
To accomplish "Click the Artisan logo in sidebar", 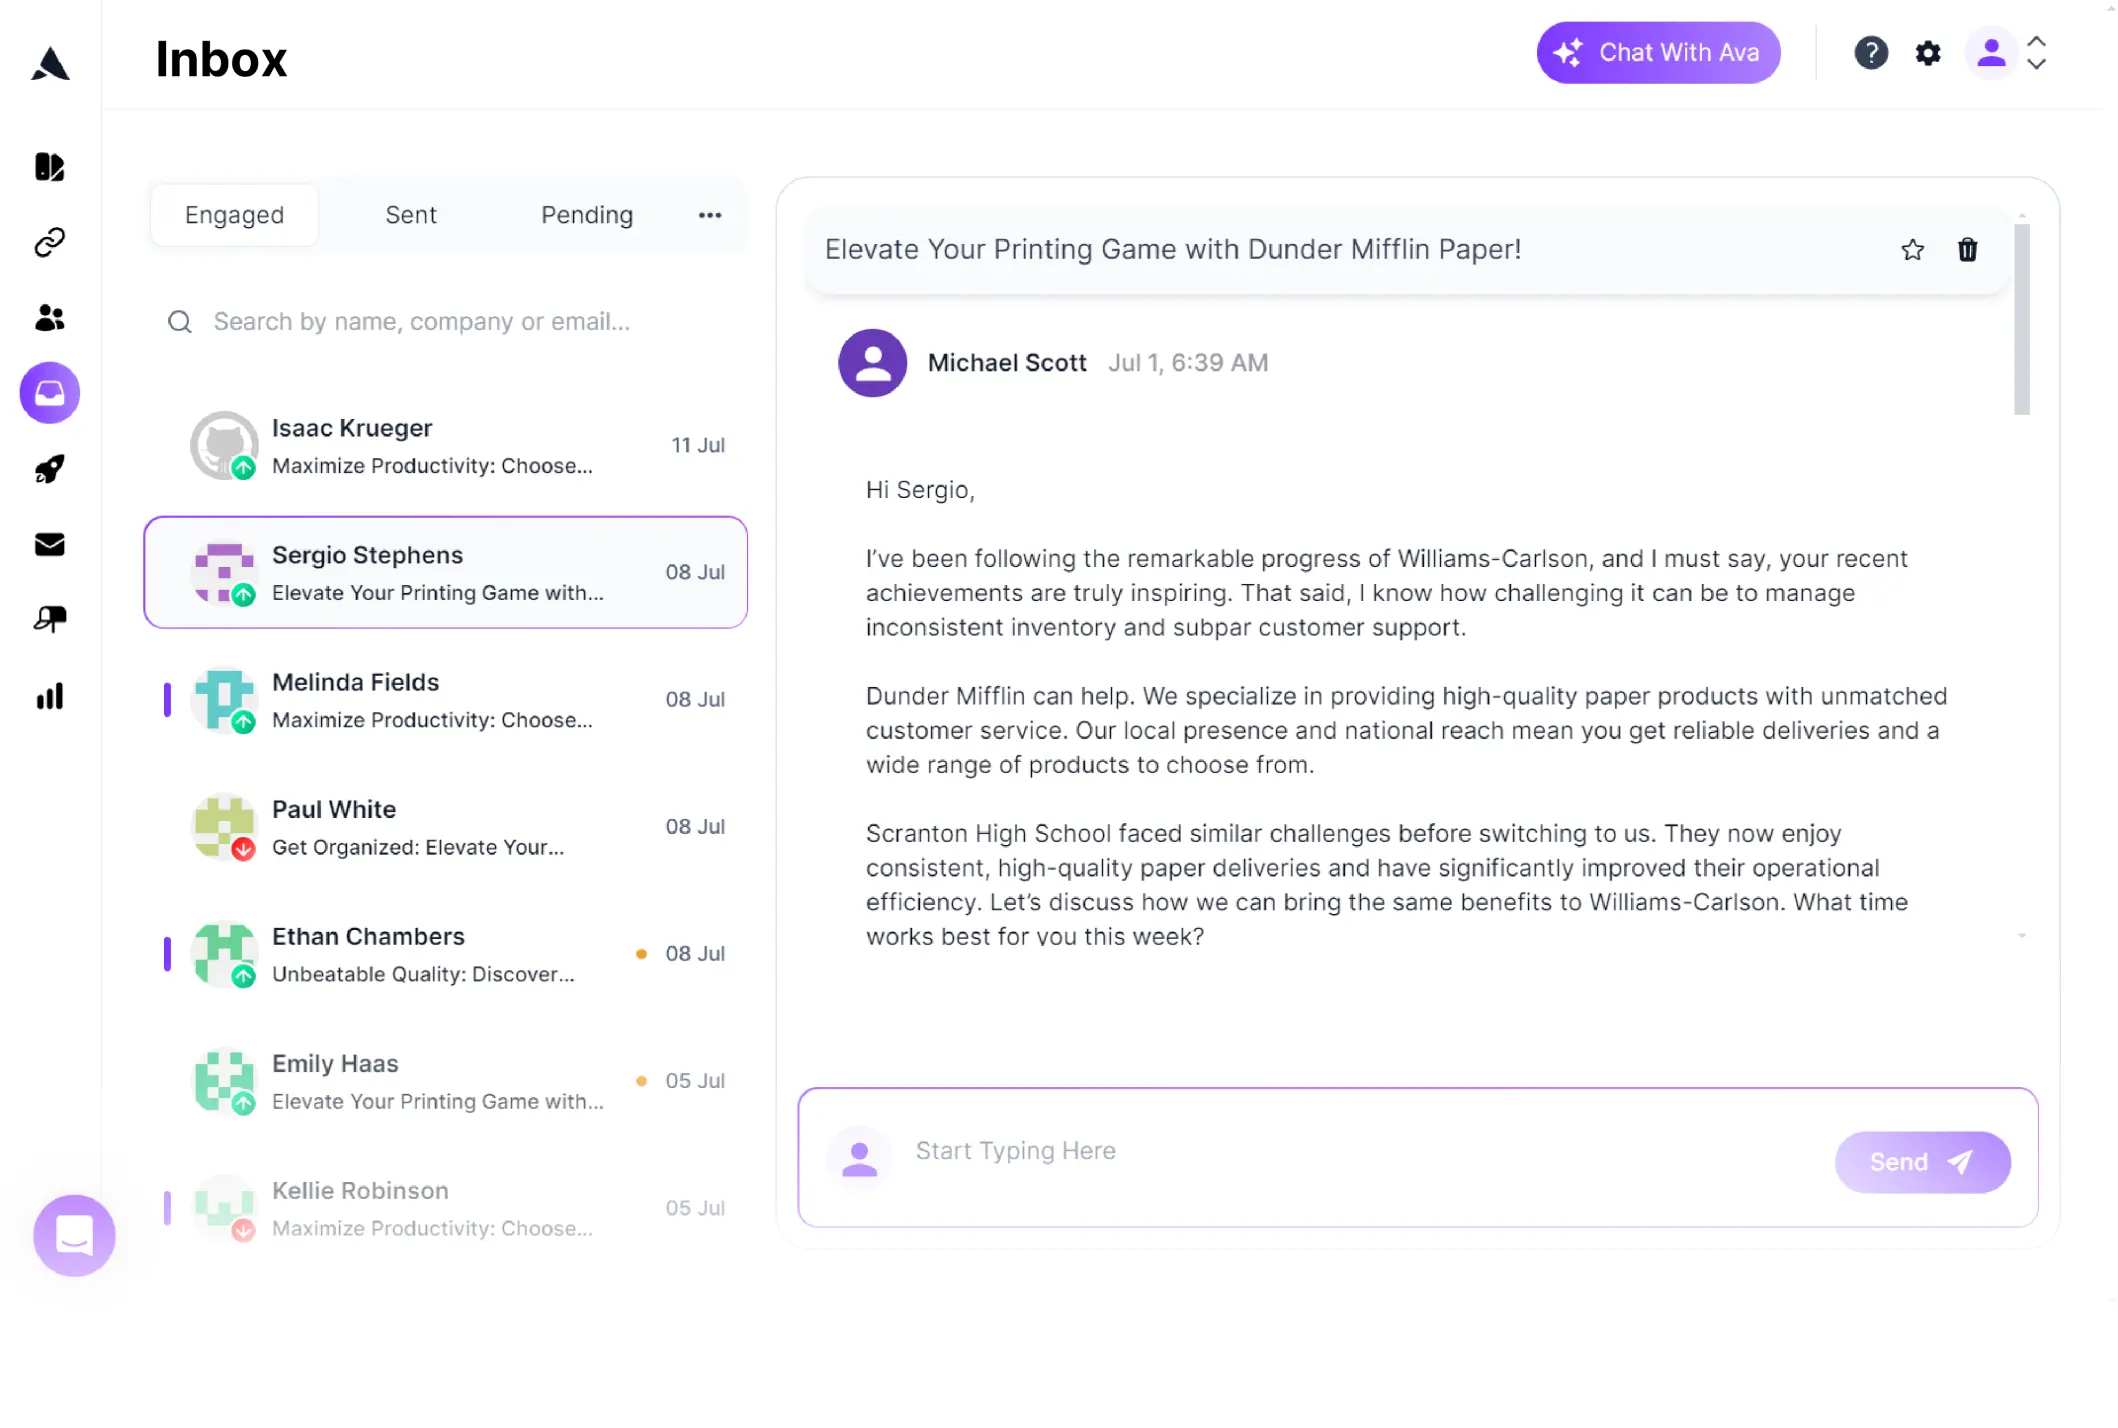I will pyautogui.click(x=50, y=63).
